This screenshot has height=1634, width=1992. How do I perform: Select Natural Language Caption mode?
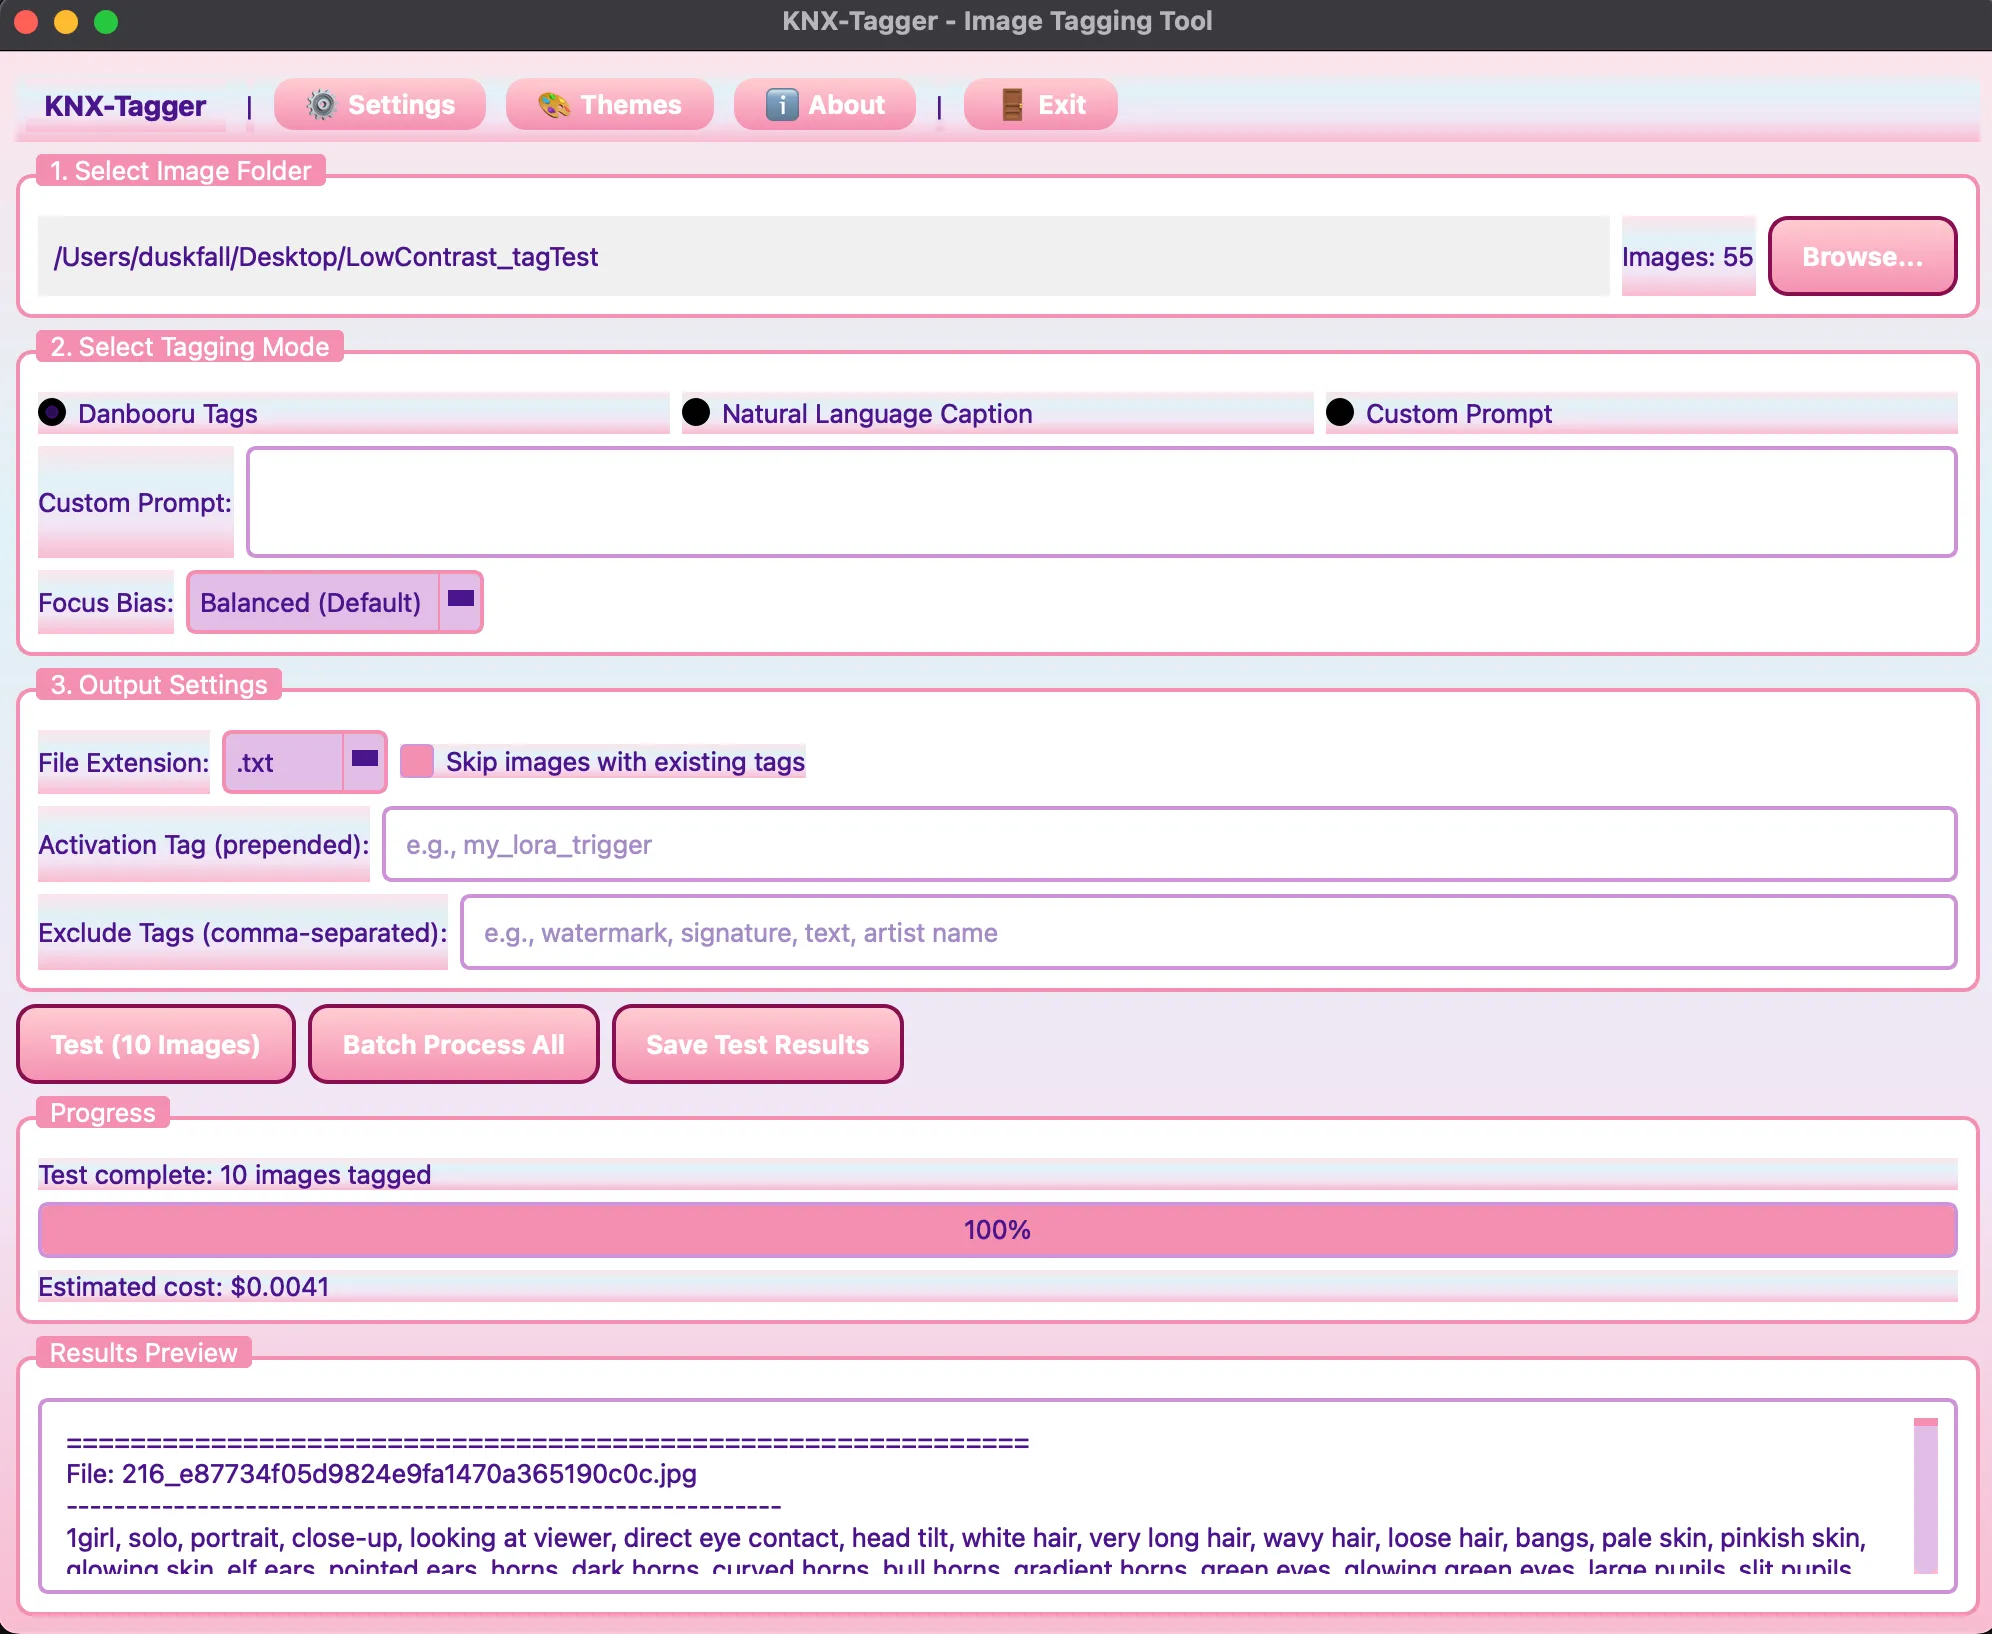697,413
